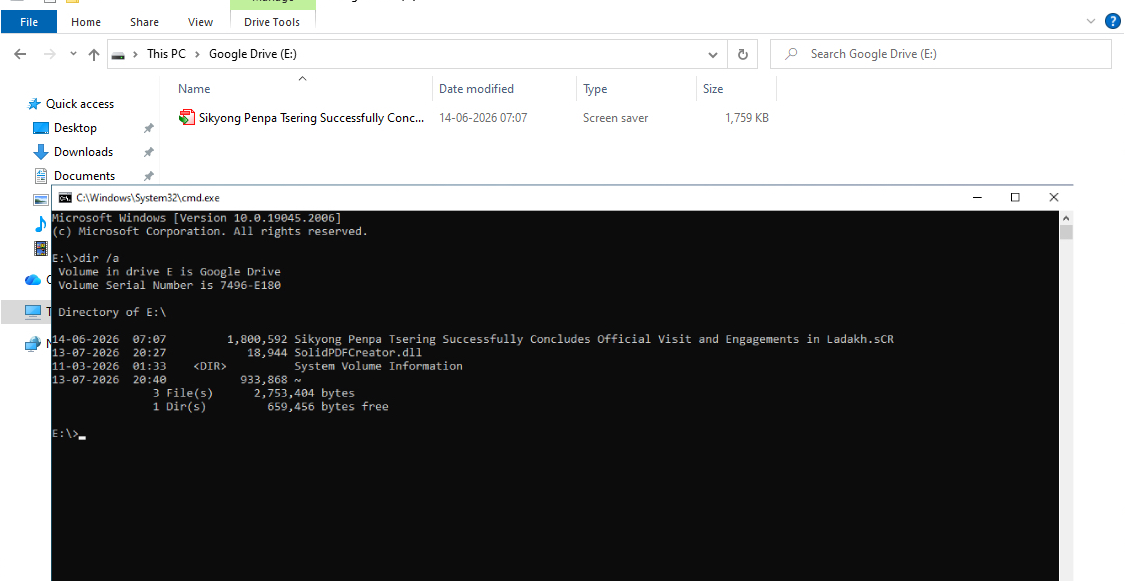Click the OneDrive cloud icon in the sidebar
1125x581 pixels.
[33, 280]
